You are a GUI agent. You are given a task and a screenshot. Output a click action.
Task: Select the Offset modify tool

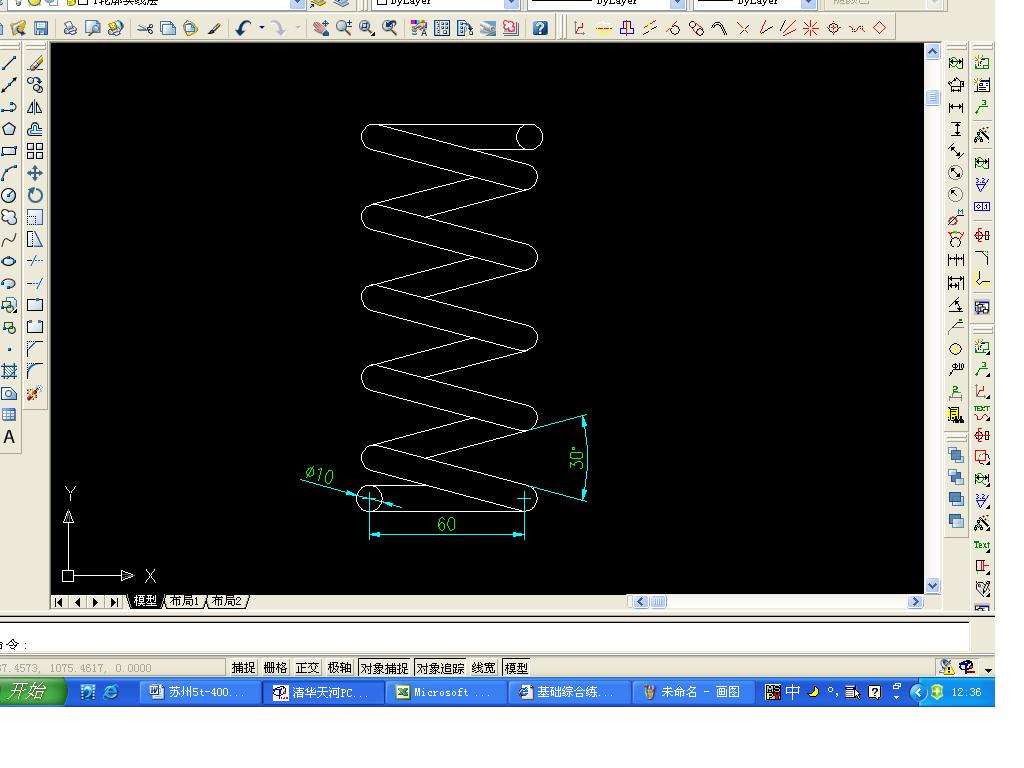[35, 129]
